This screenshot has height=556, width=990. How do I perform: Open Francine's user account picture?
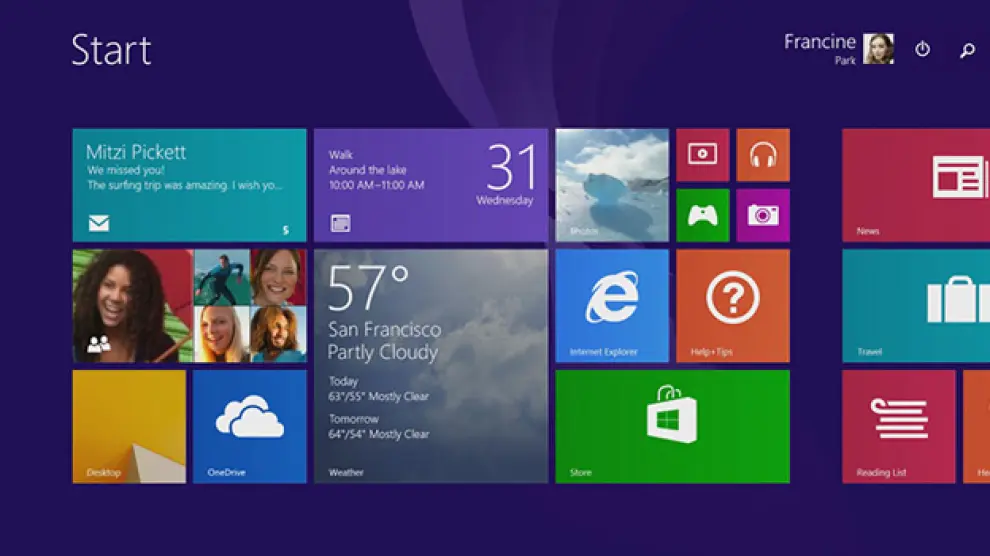878,49
